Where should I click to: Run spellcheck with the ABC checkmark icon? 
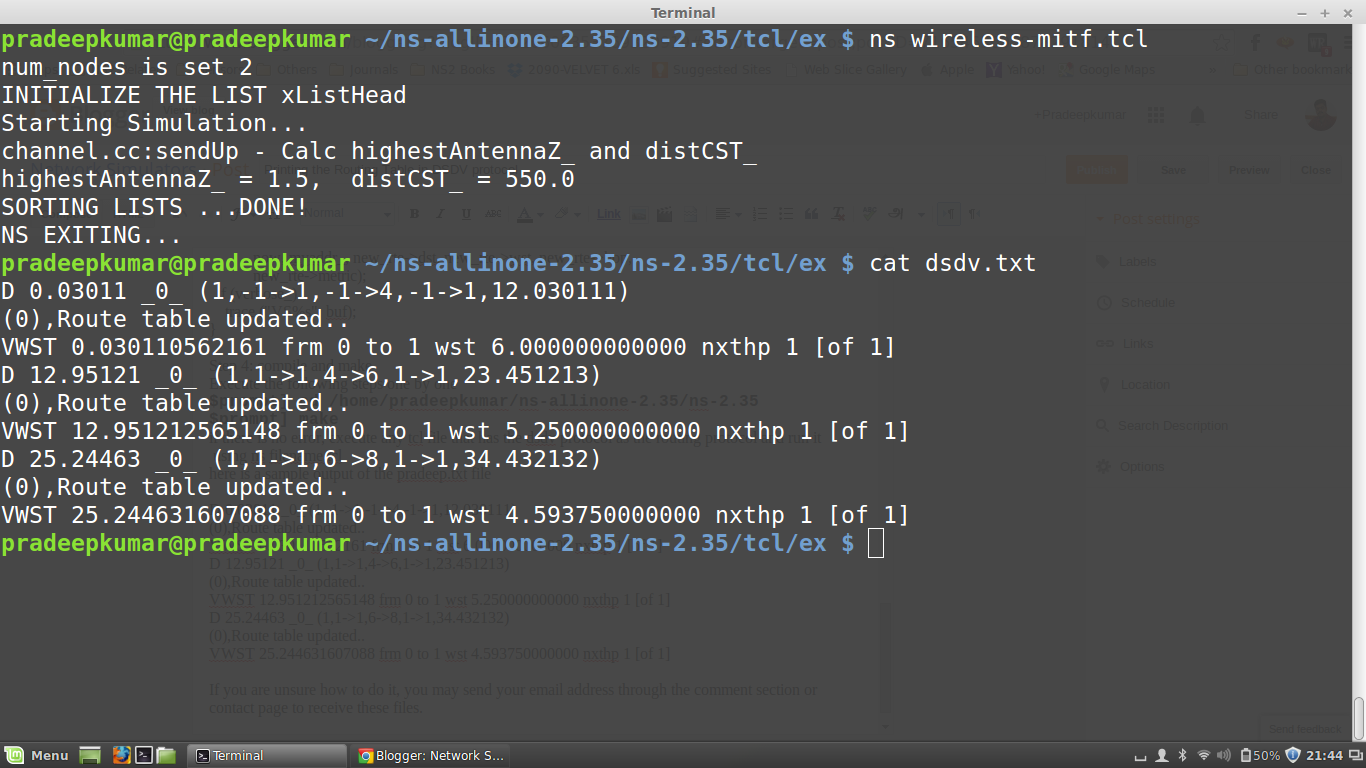pyautogui.click(x=868, y=213)
